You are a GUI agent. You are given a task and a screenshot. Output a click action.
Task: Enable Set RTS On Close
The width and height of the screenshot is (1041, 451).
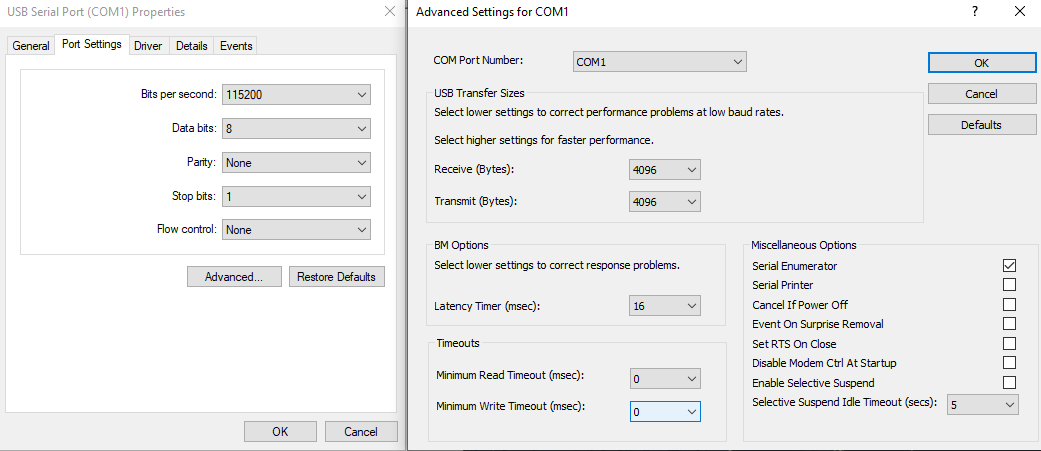[1009, 344]
